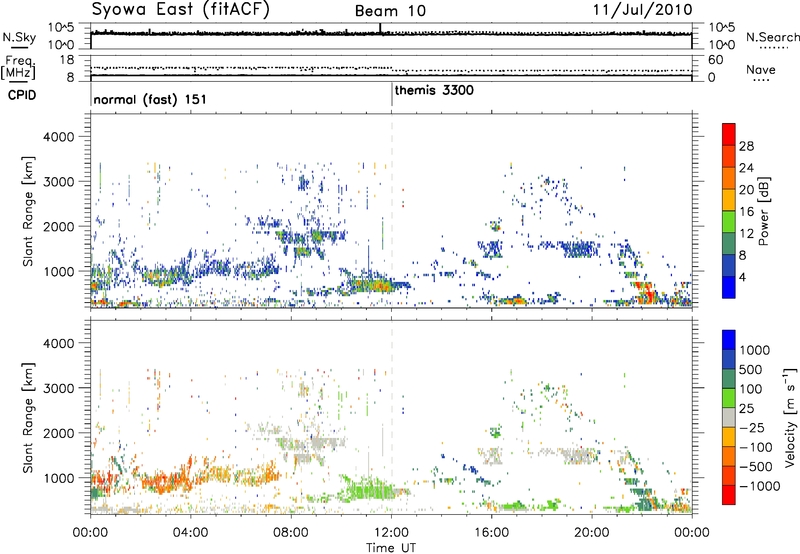Viewport: 800px width, 554px height.
Task: Select the '12' value on Power color bar
Action: (746, 234)
